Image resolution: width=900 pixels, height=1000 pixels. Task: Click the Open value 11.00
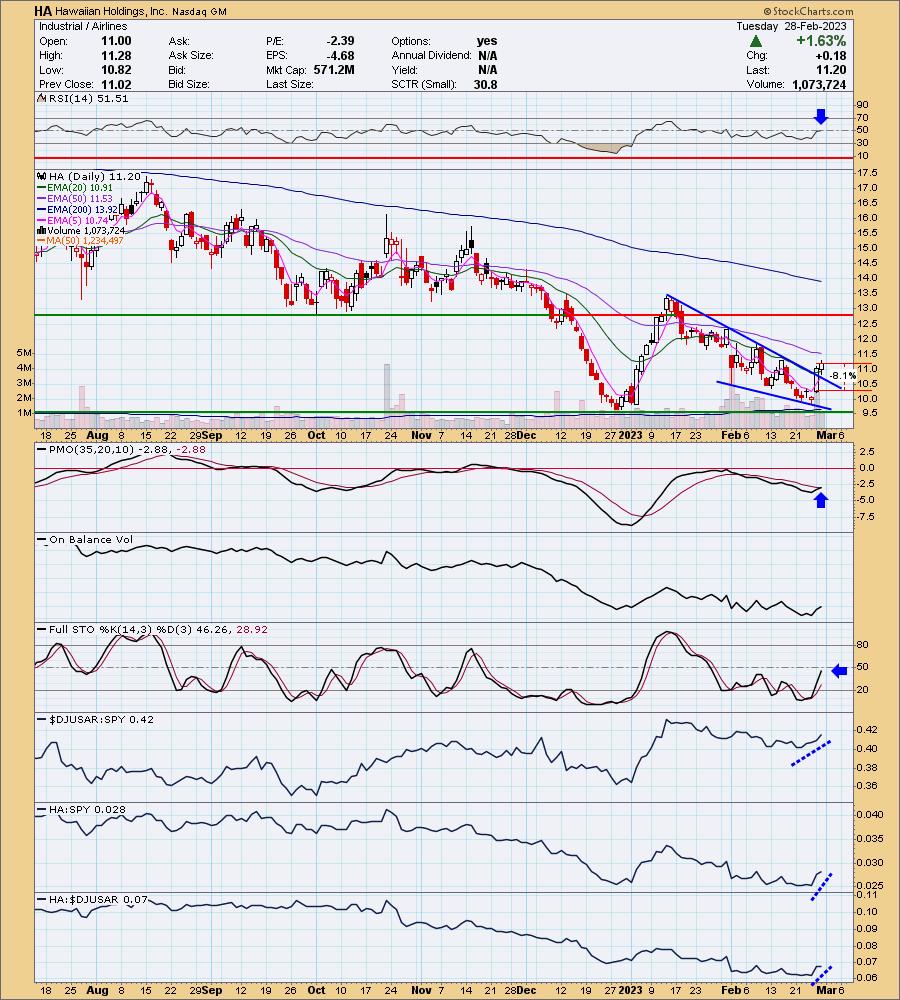pos(116,41)
